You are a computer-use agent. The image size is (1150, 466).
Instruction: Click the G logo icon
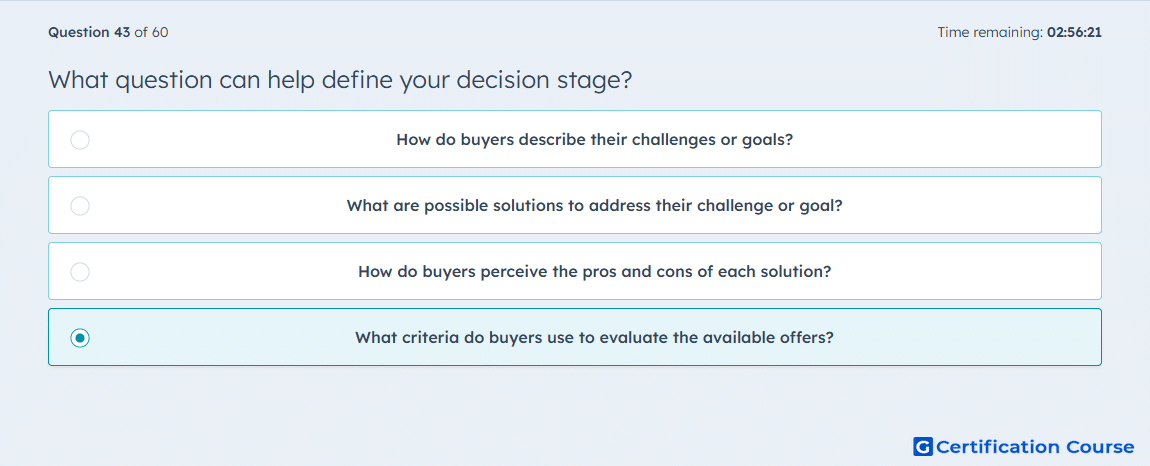click(923, 446)
